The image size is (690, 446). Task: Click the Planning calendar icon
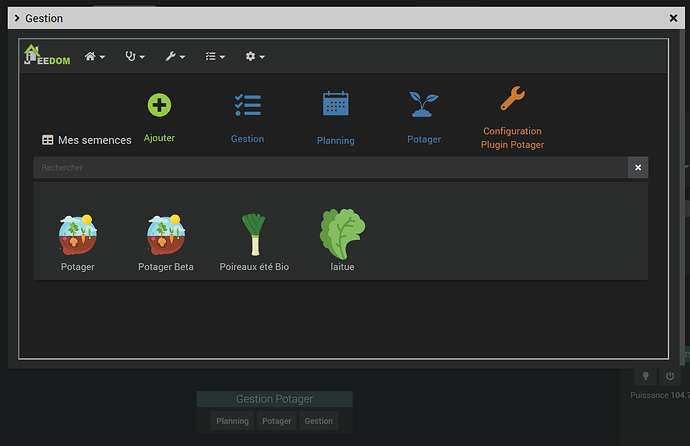[336, 103]
